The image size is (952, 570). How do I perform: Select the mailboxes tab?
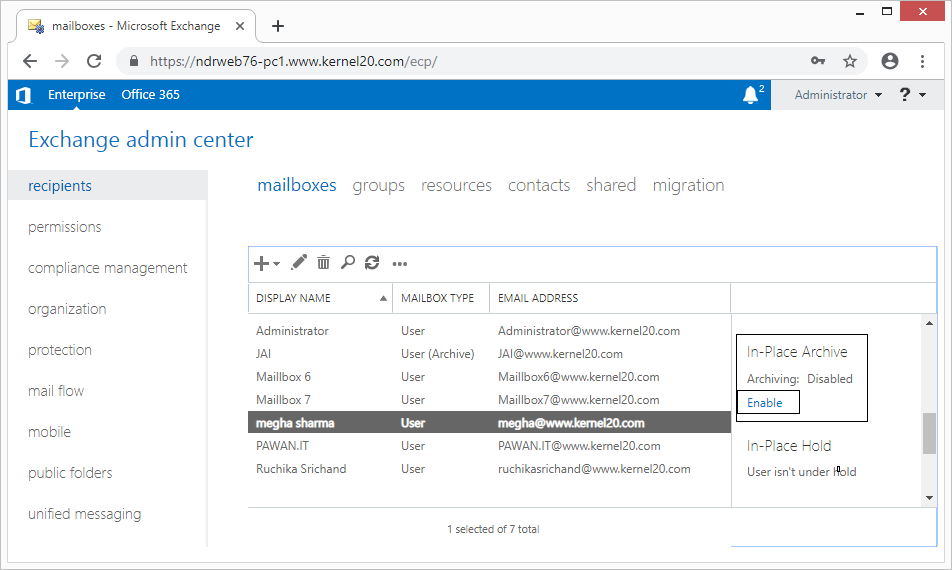[297, 185]
